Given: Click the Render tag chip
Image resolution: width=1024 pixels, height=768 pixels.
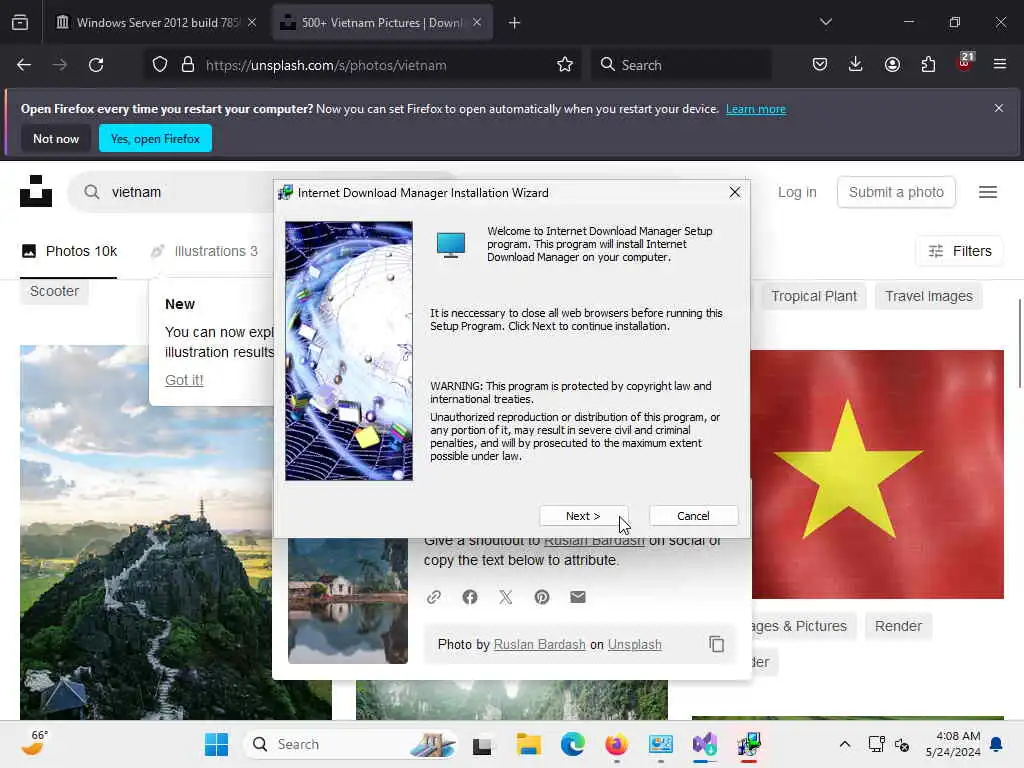Looking at the screenshot, I should pyautogui.click(x=898, y=626).
